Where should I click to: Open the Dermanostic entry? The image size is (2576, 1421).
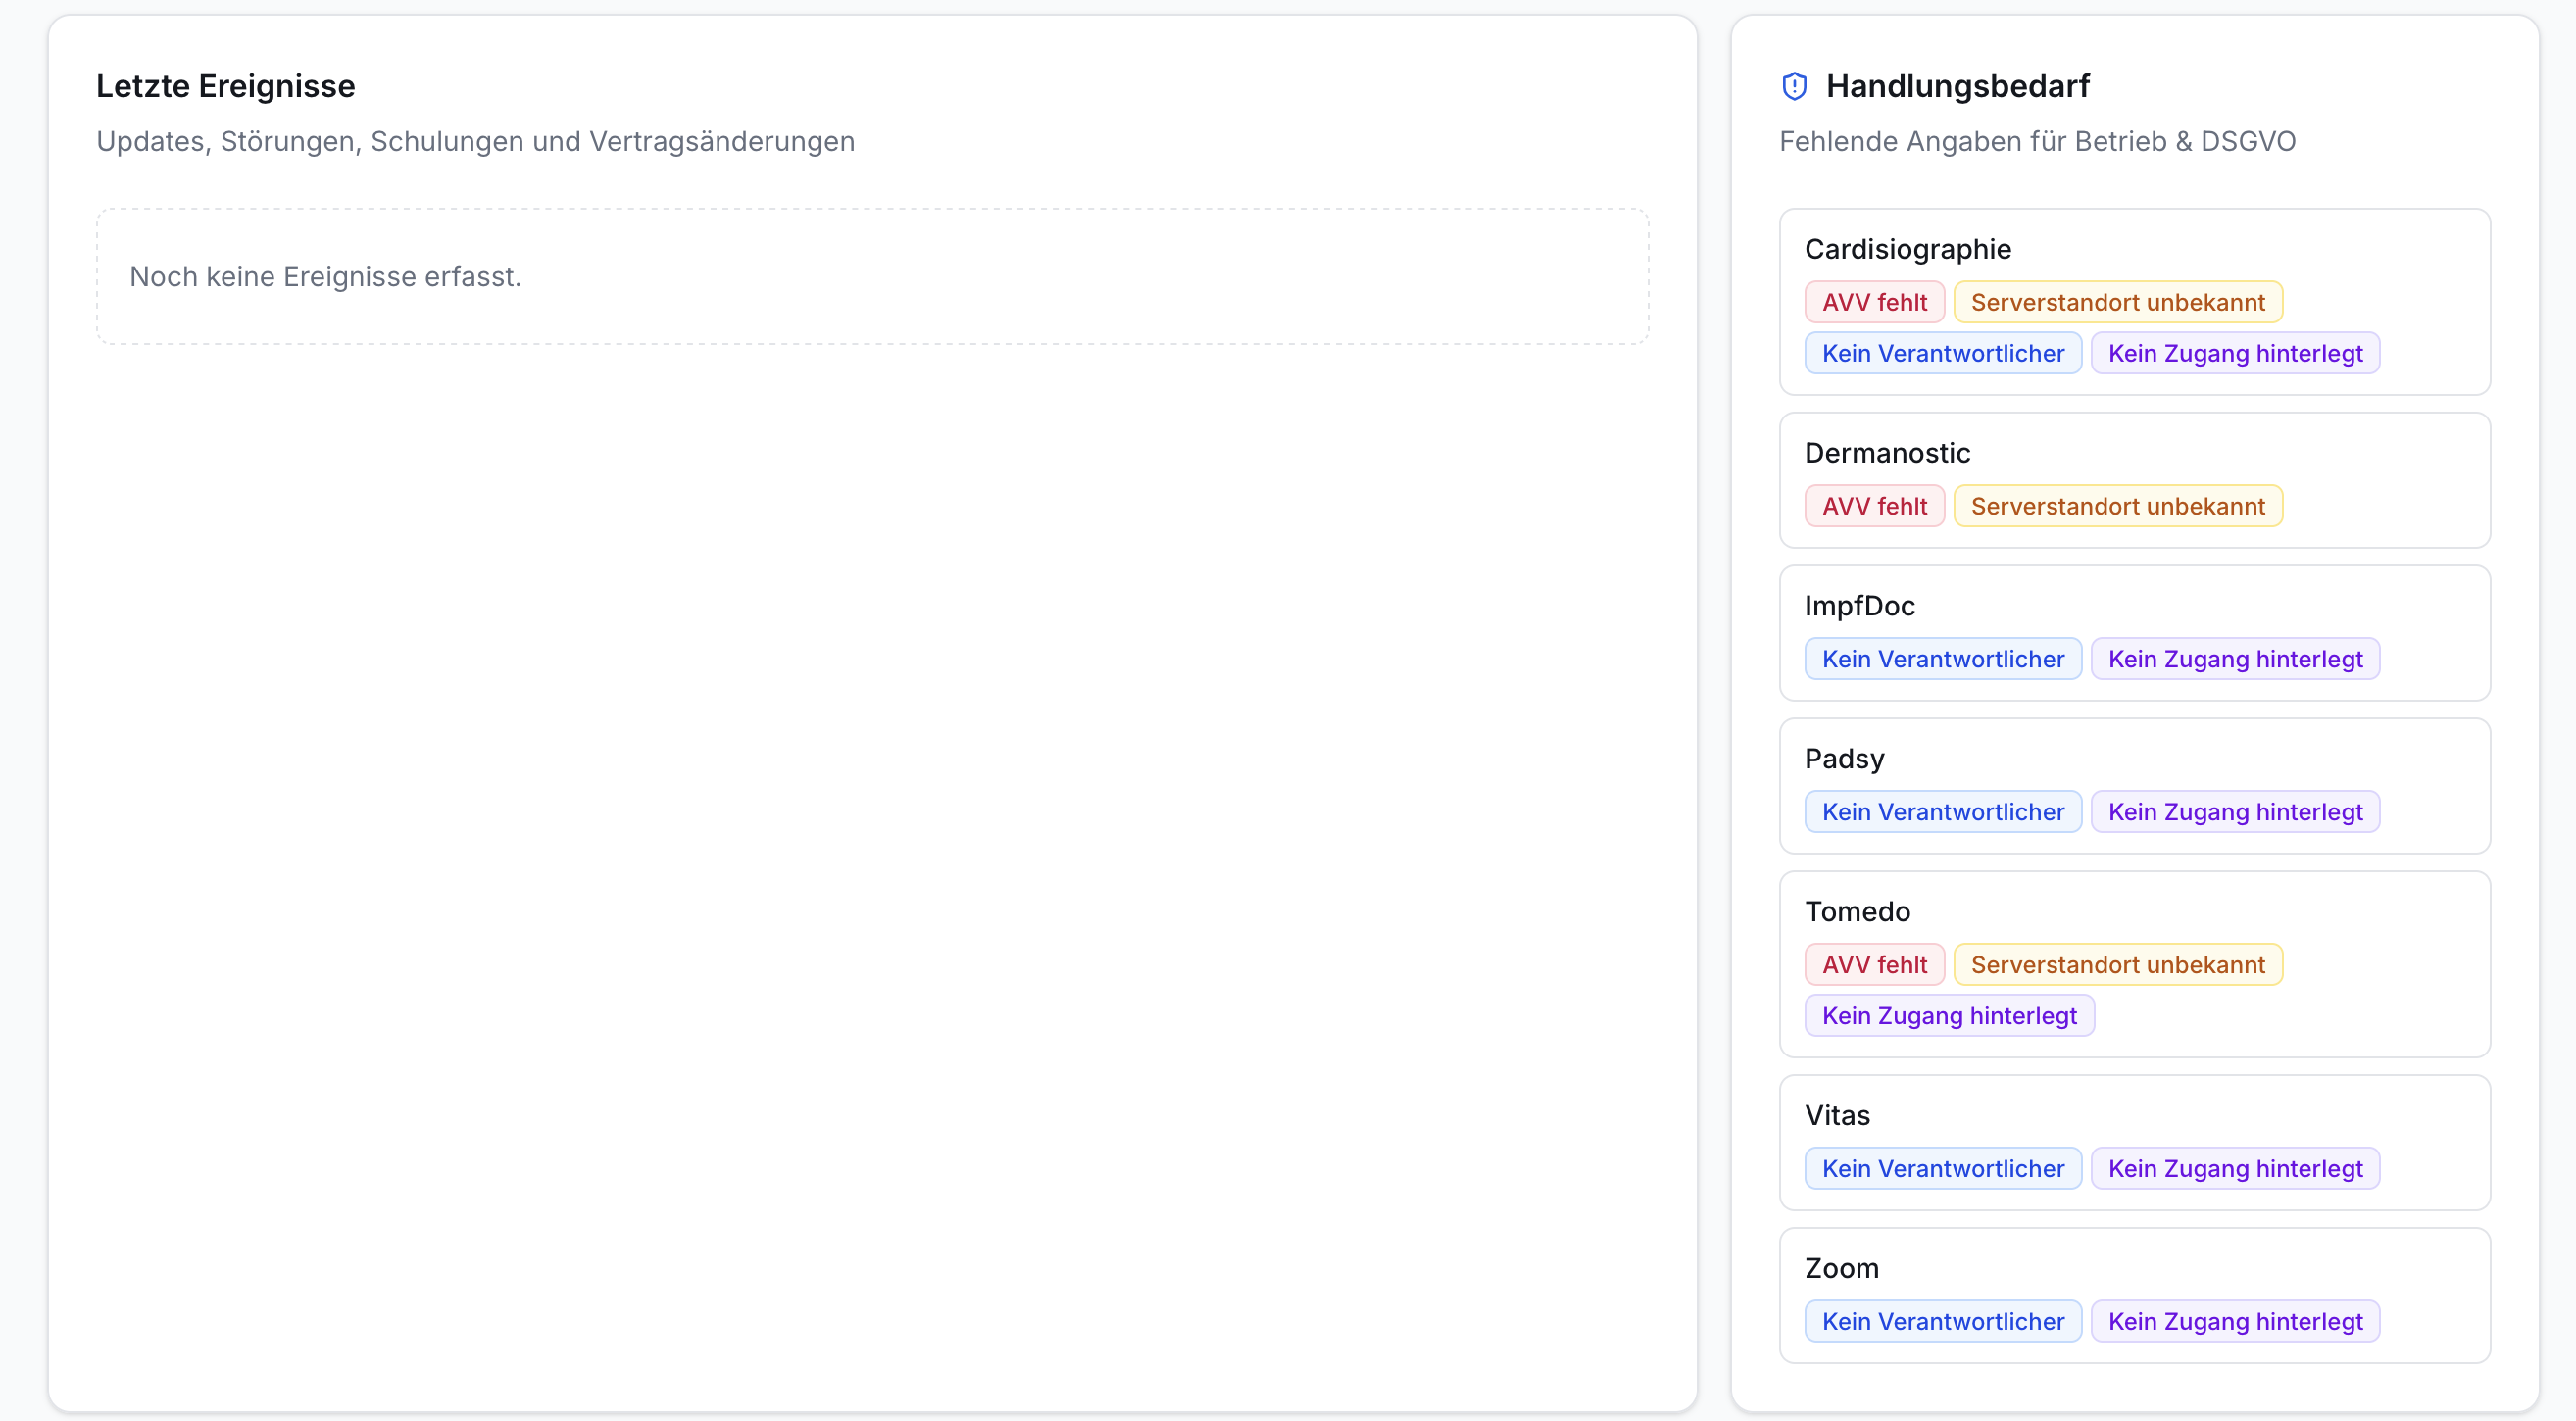(2134, 480)
